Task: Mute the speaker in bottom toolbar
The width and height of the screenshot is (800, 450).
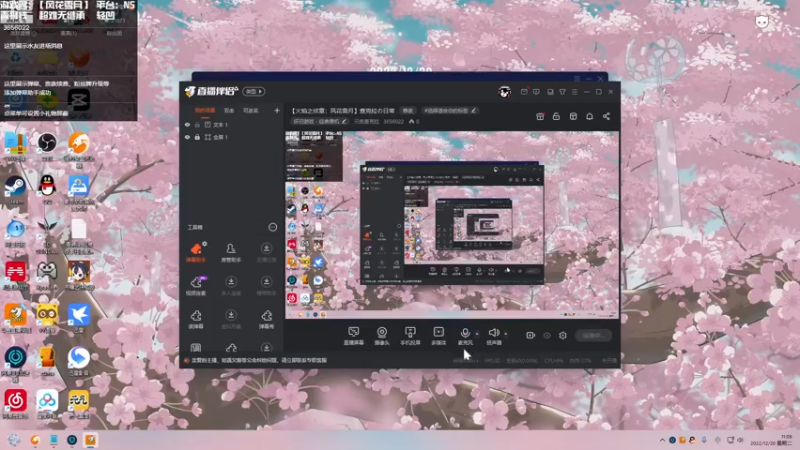Action: coord(493,336)
